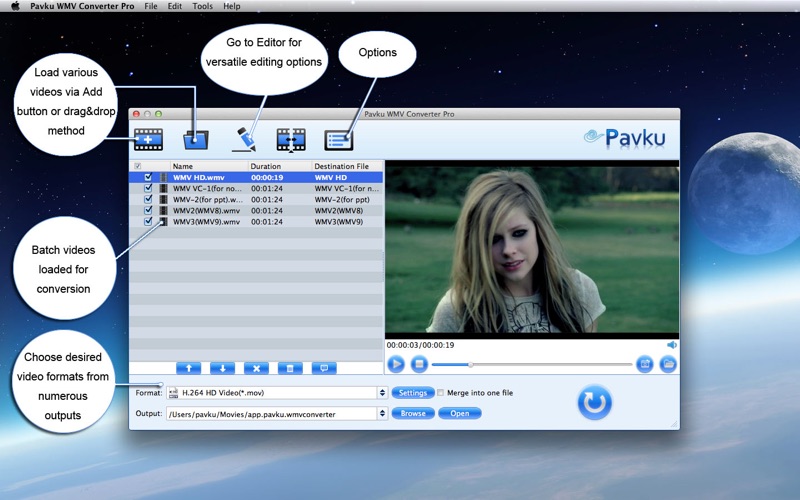
Task: Uncheck the WMV VC-1(for no... checkbox
Action: point(148,188)
